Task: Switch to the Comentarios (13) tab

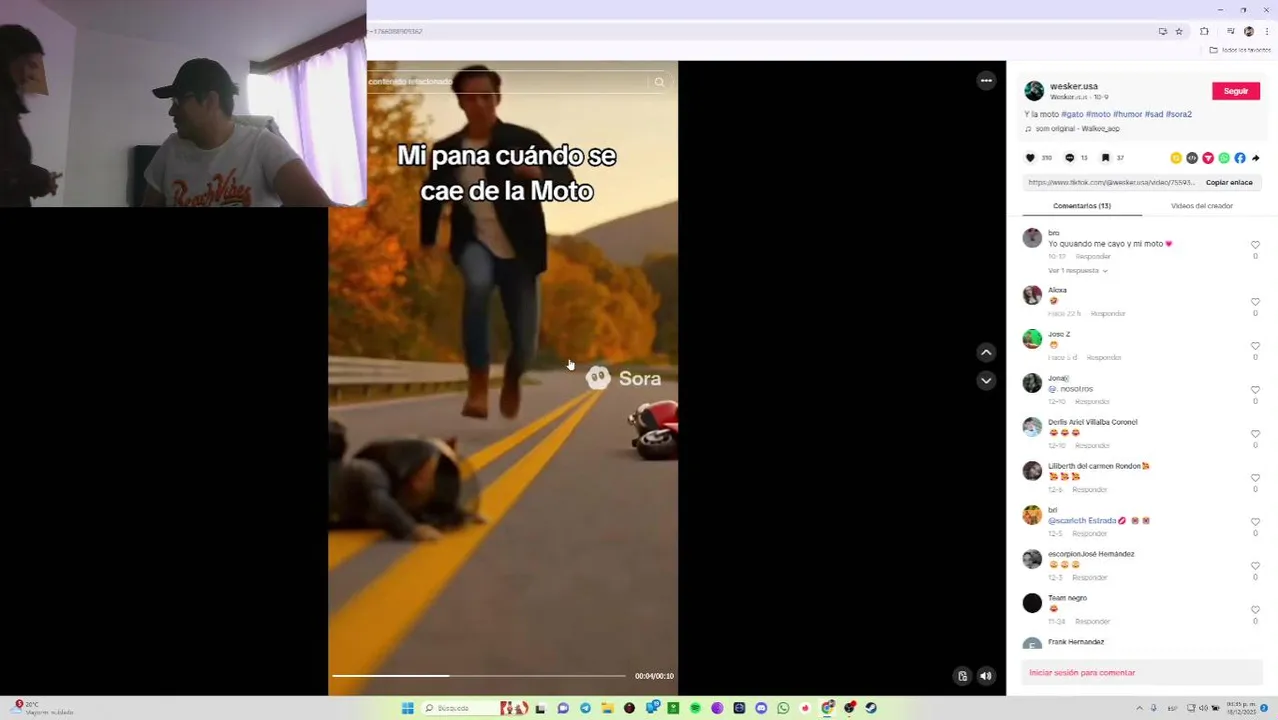Action: point(1082,206)
